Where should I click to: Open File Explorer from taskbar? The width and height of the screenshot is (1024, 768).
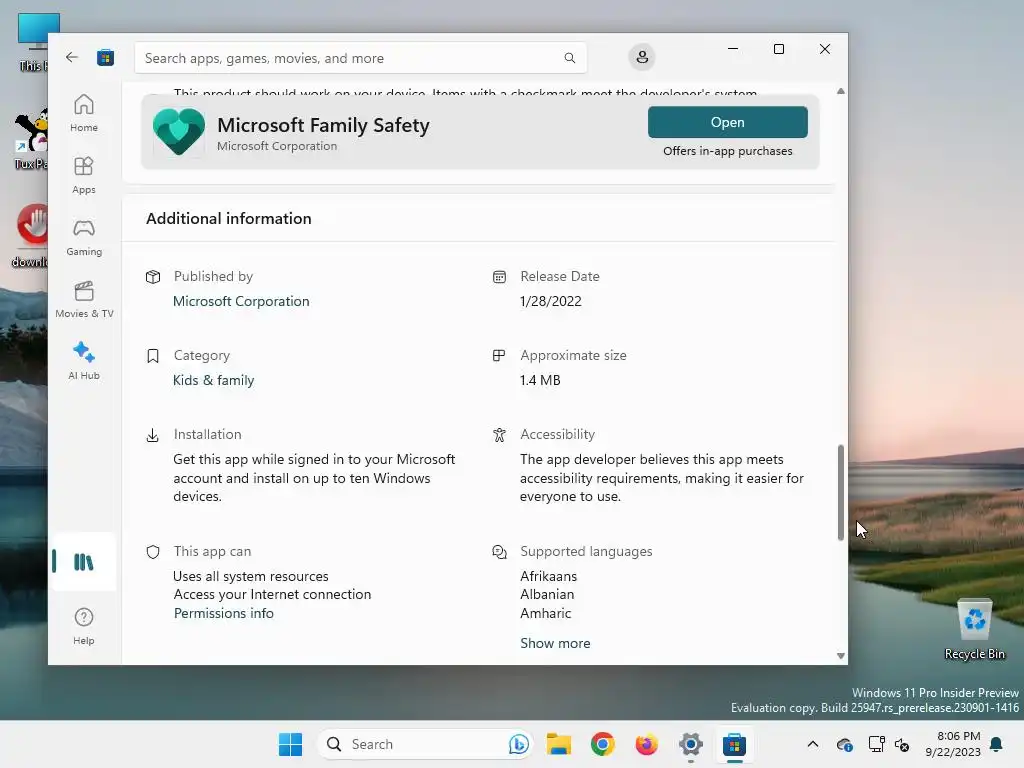click(x=558, y=744)
